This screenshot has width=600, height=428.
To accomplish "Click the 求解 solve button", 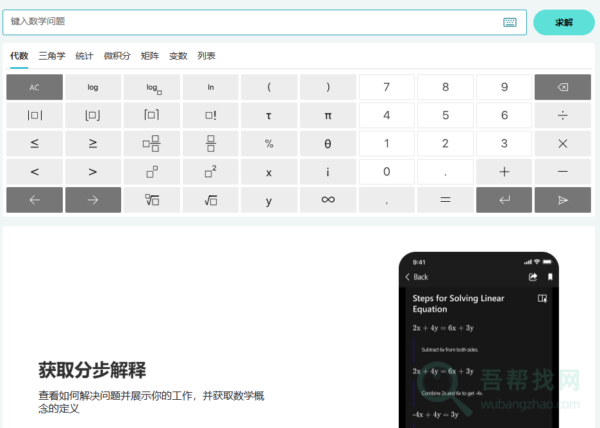I will point(563,22).
